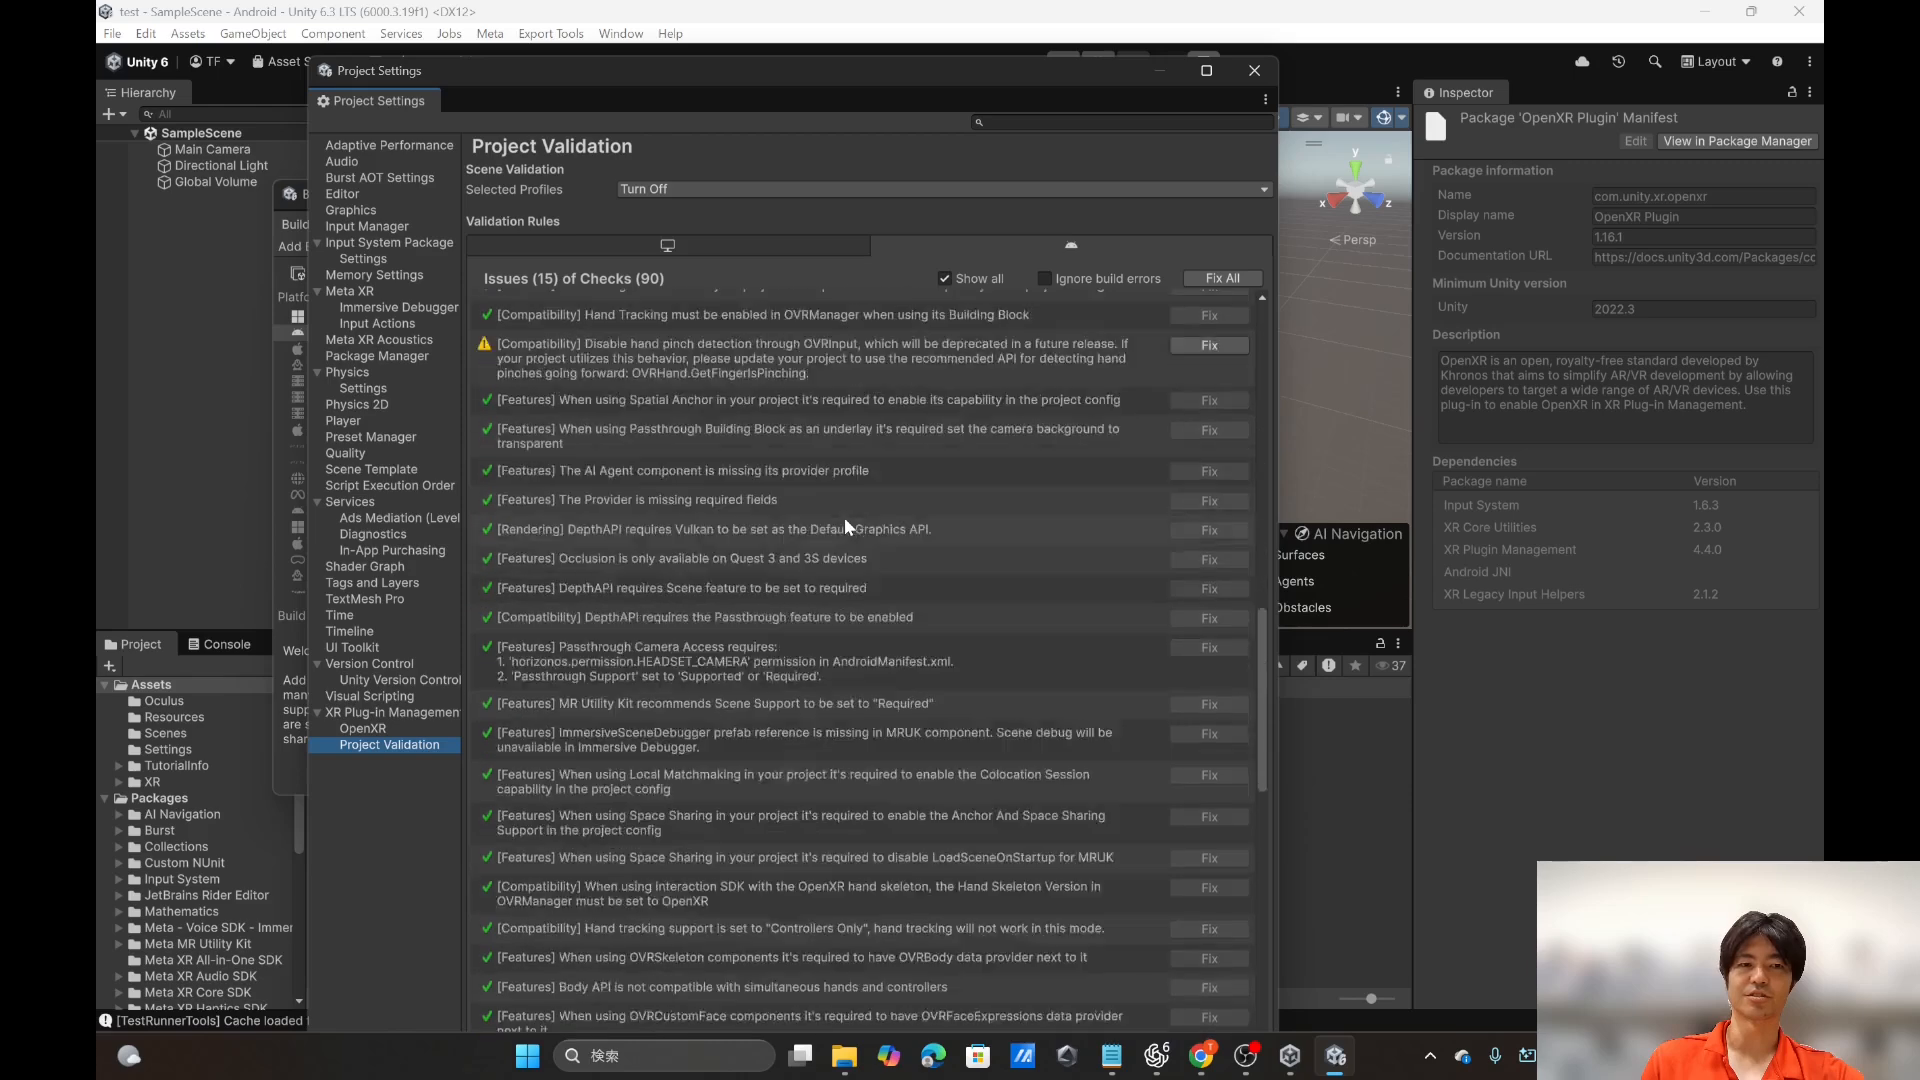This screenshot has width=1920, height=1080.
Task: Open the Meta MR Utility Kit package folder
Action: [x=198, y=944]
